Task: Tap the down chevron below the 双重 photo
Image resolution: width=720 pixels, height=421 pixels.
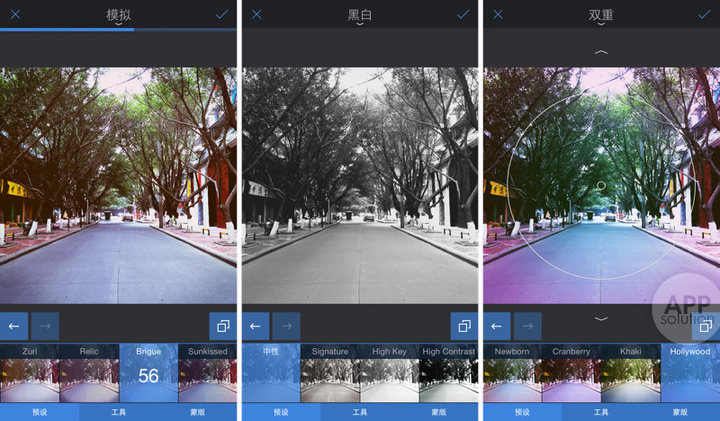Action: point(601,318)
